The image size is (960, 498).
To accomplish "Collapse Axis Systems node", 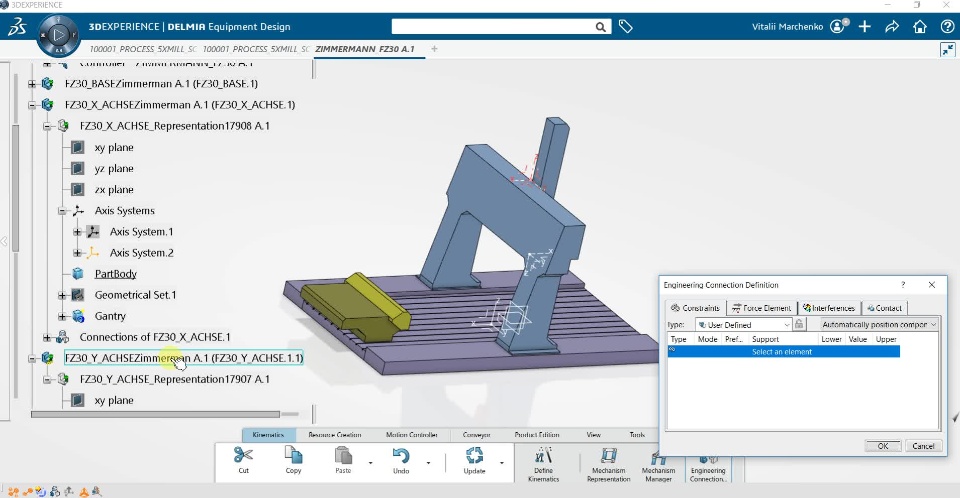I will [62, 211].
